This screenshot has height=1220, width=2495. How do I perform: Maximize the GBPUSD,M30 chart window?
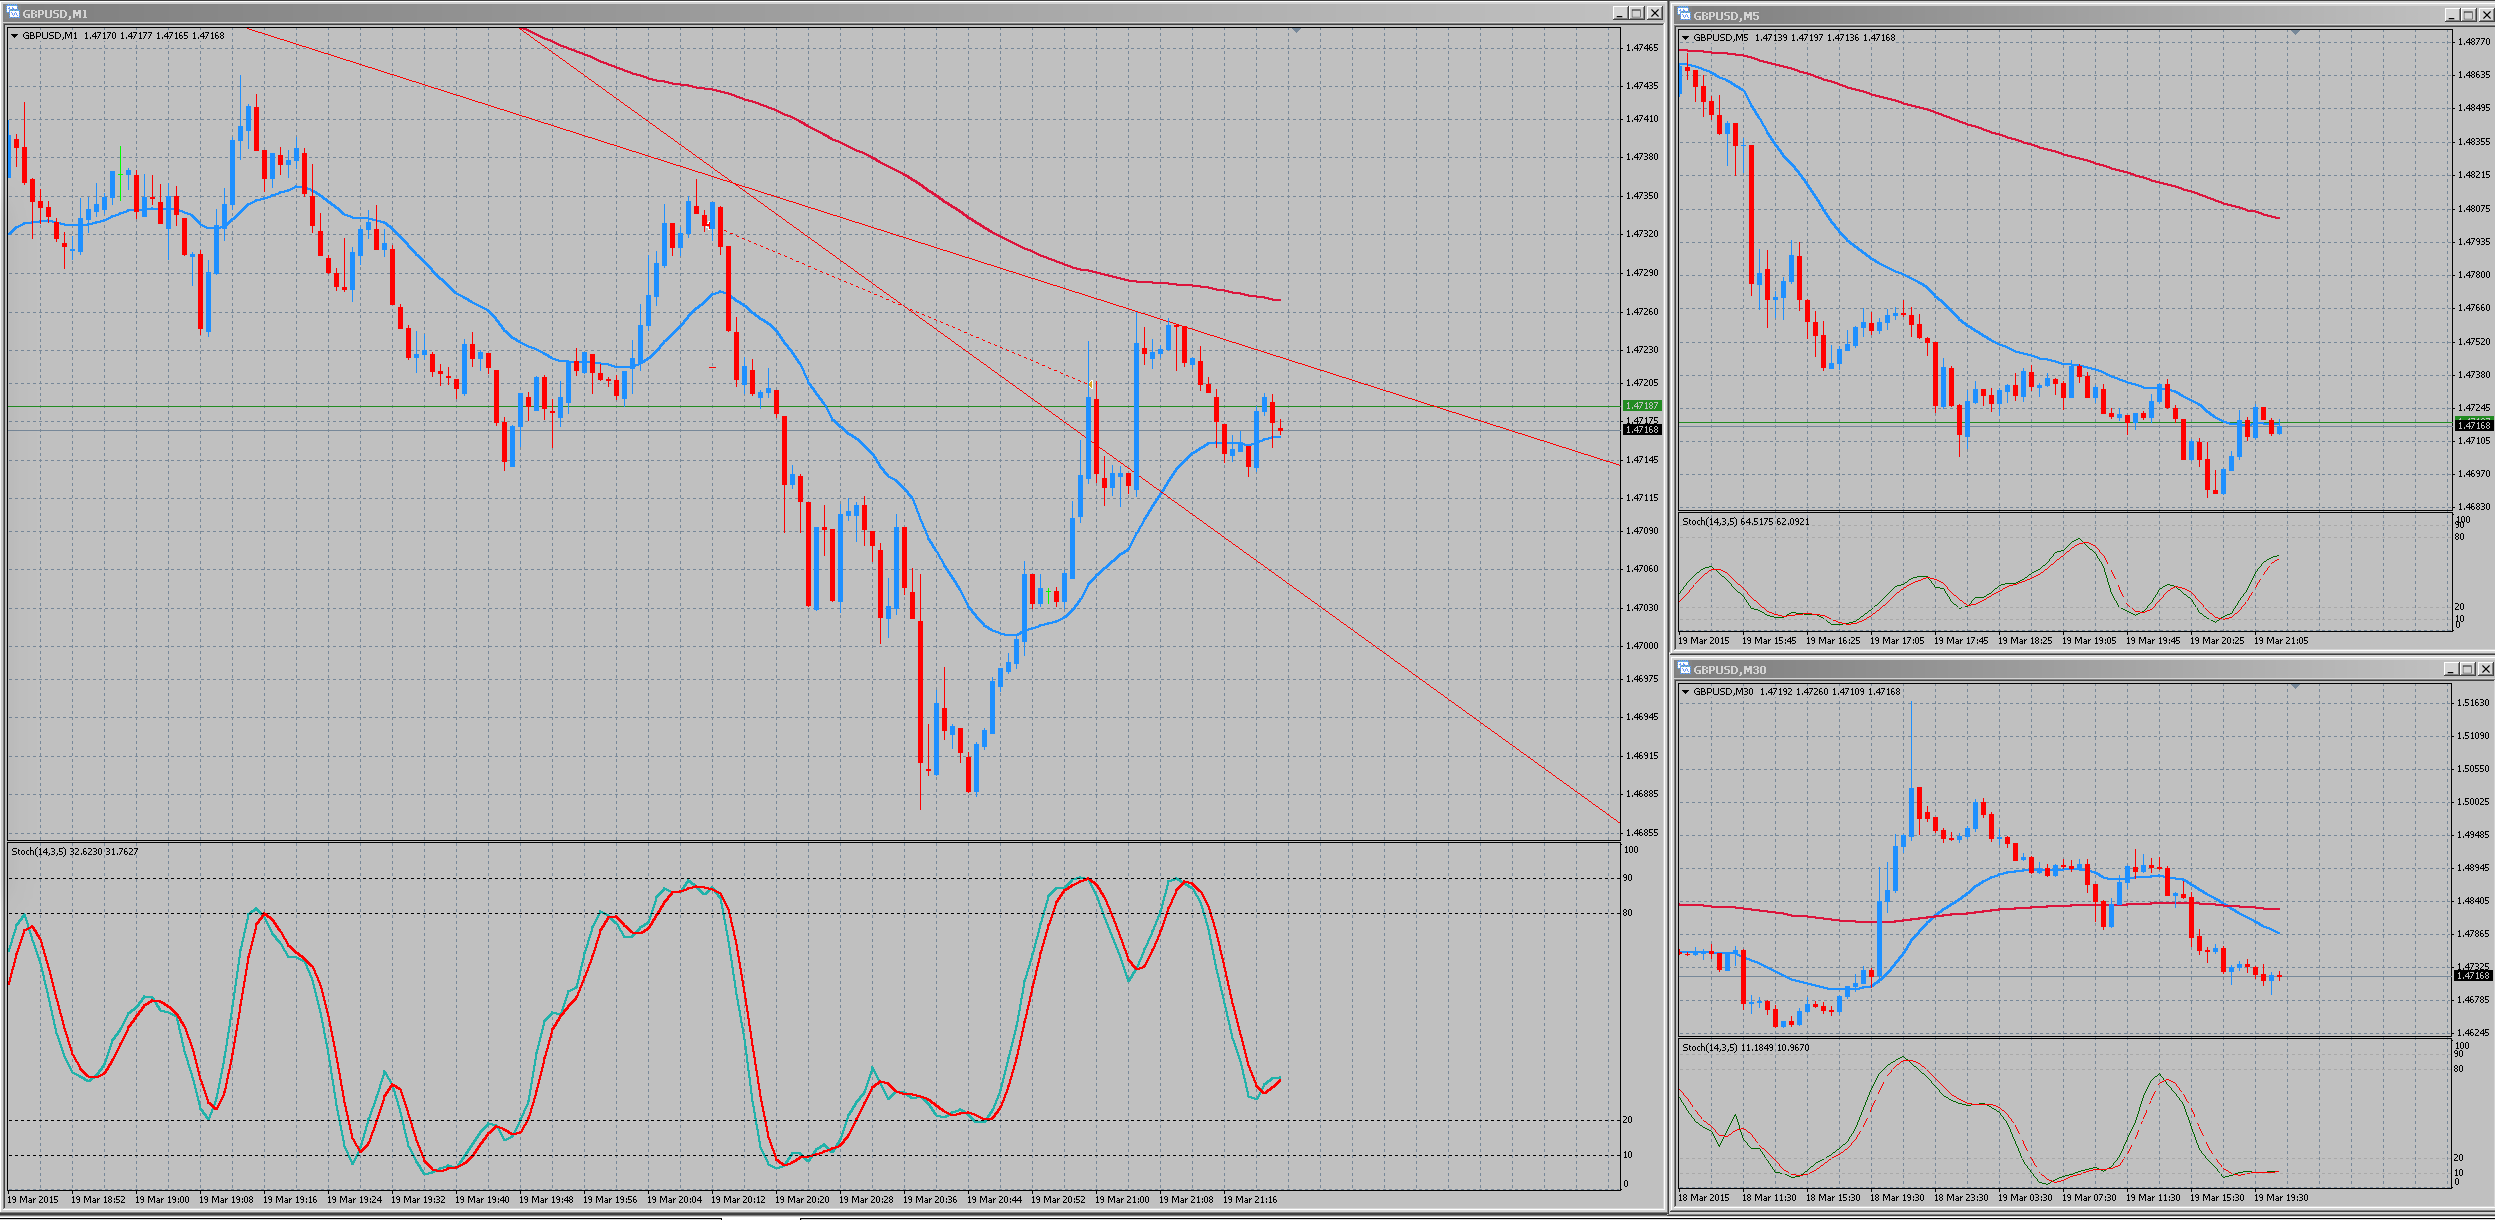tap(2468, 669)
